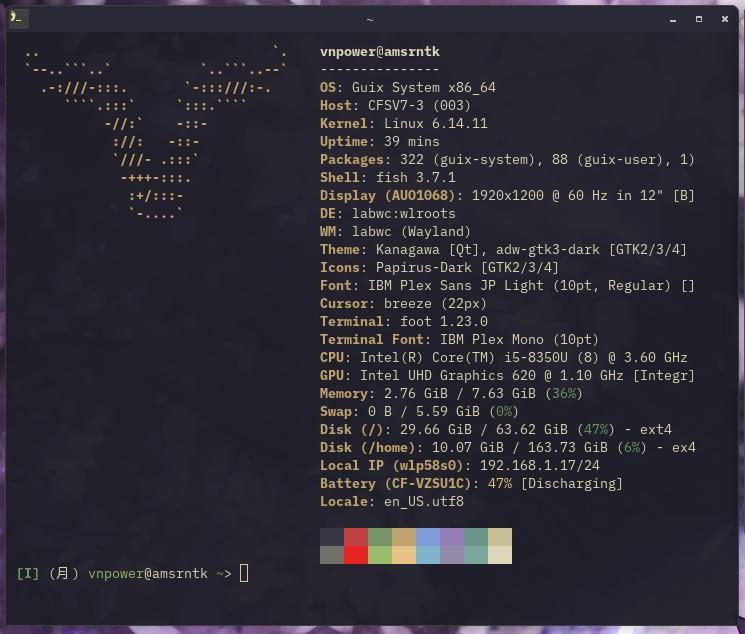
Task: Click the dark navy color block
Action: tap(332, 537)
